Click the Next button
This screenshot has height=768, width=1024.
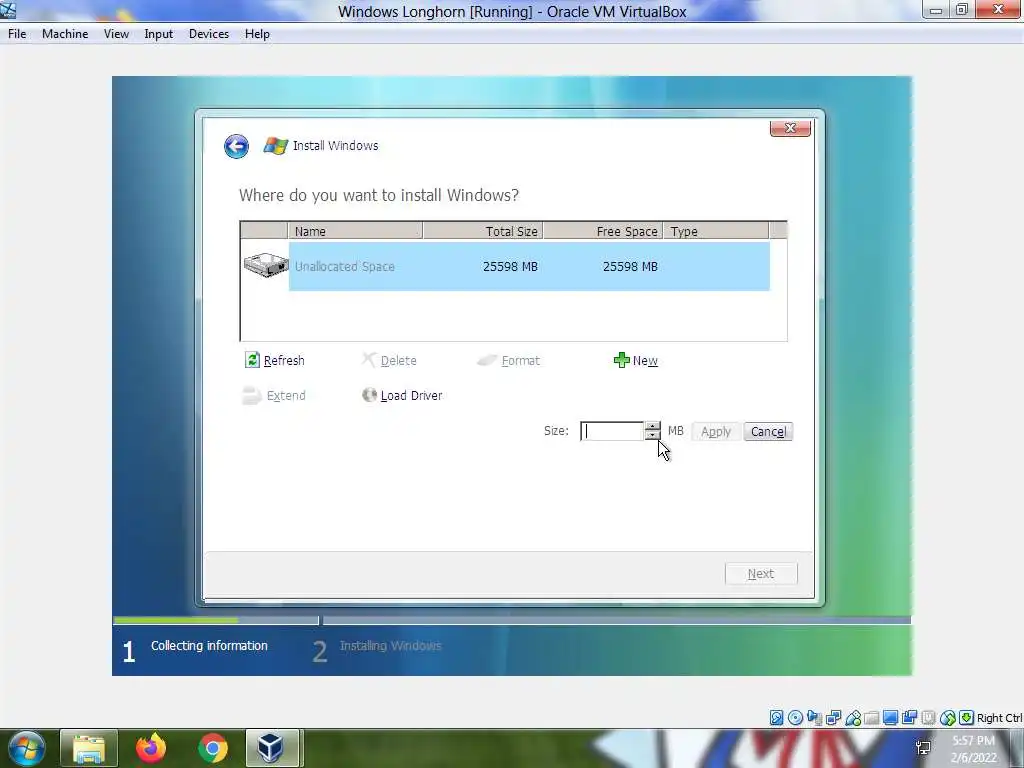coord(761,573)
